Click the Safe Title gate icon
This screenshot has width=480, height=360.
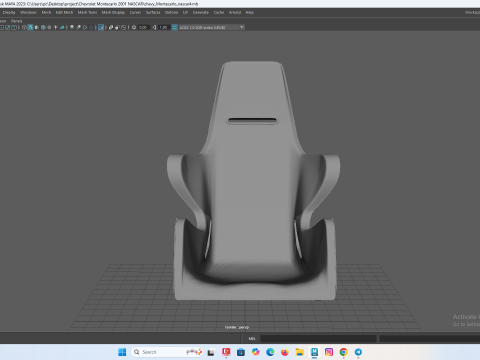tap(14, 27)
